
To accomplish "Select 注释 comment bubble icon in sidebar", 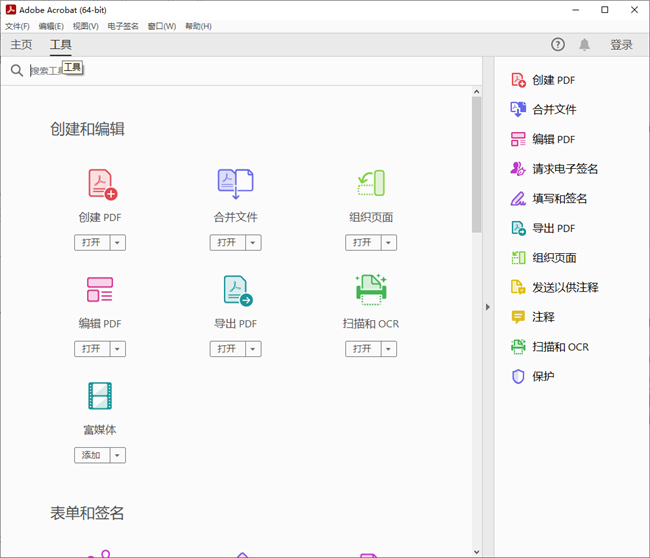I will coord(518,317).
